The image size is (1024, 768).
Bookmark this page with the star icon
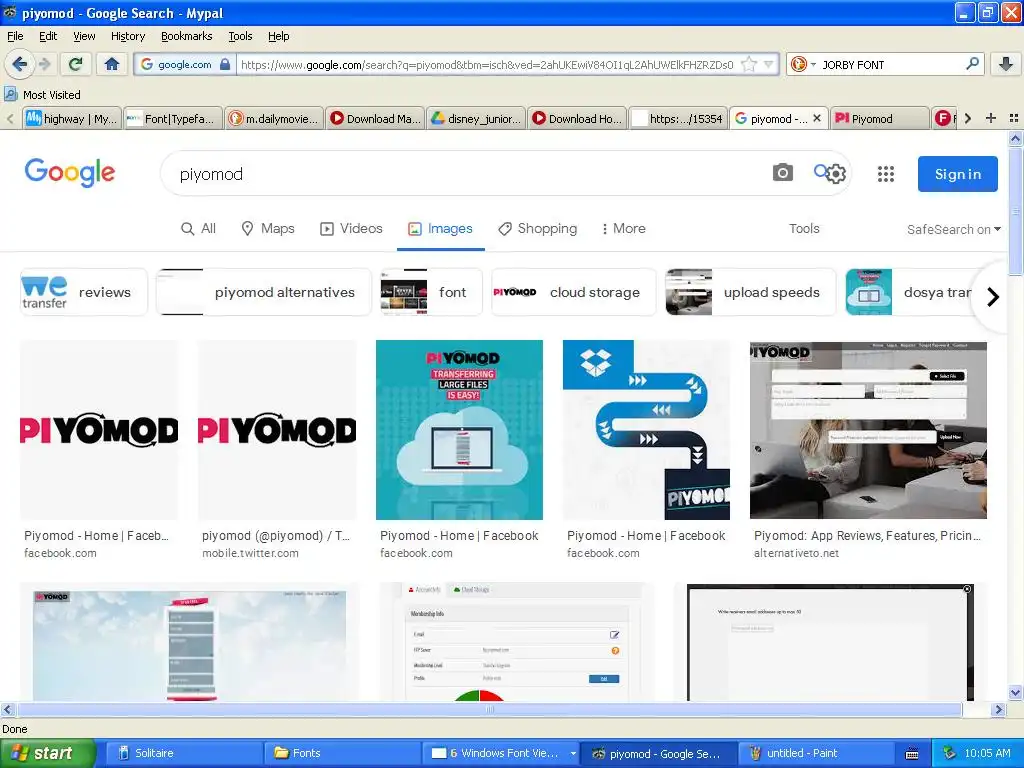coord(749,64)
